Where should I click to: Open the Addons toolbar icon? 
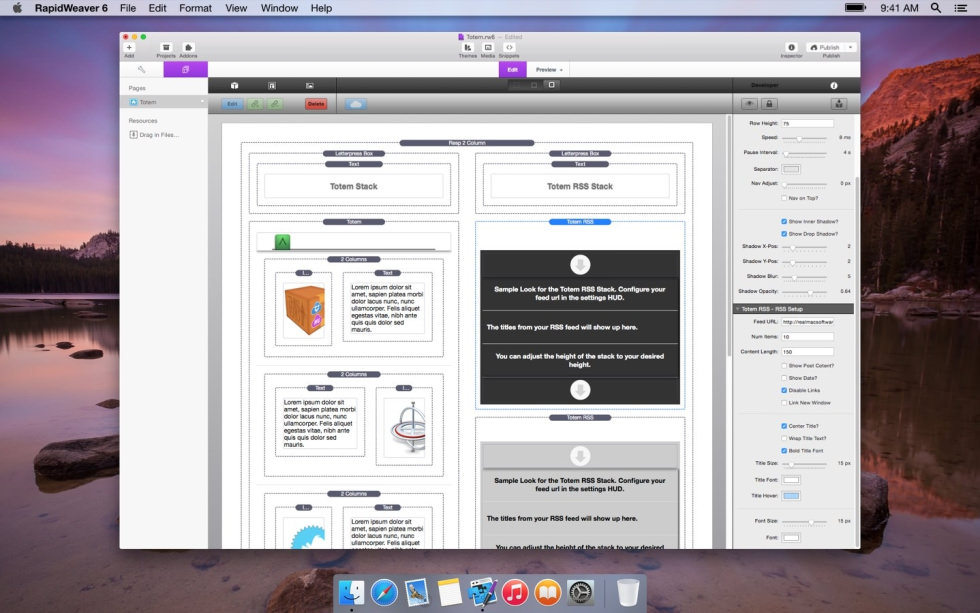pos(188,47)
